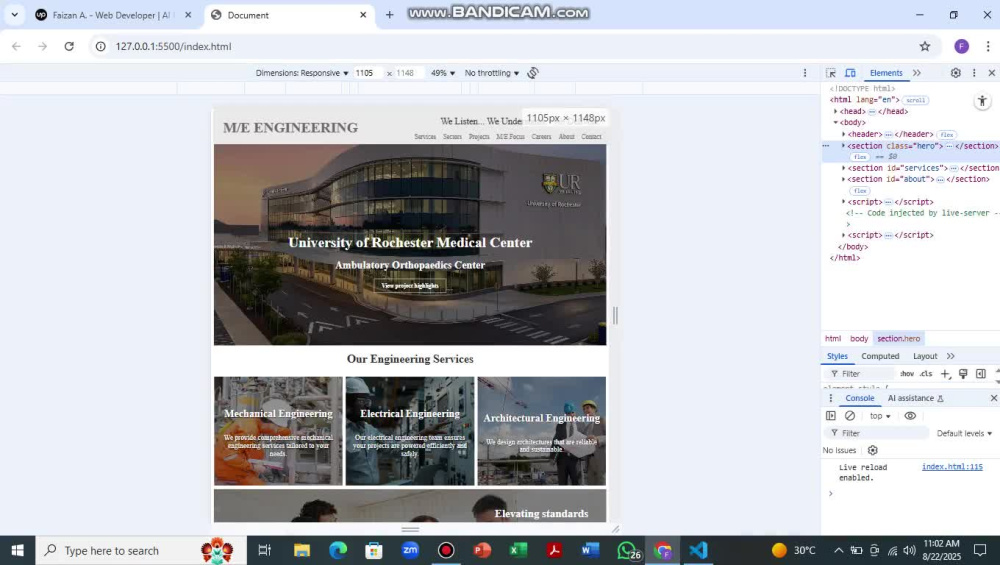Toggle the .cls element classes button

click(x=926, y=374)
